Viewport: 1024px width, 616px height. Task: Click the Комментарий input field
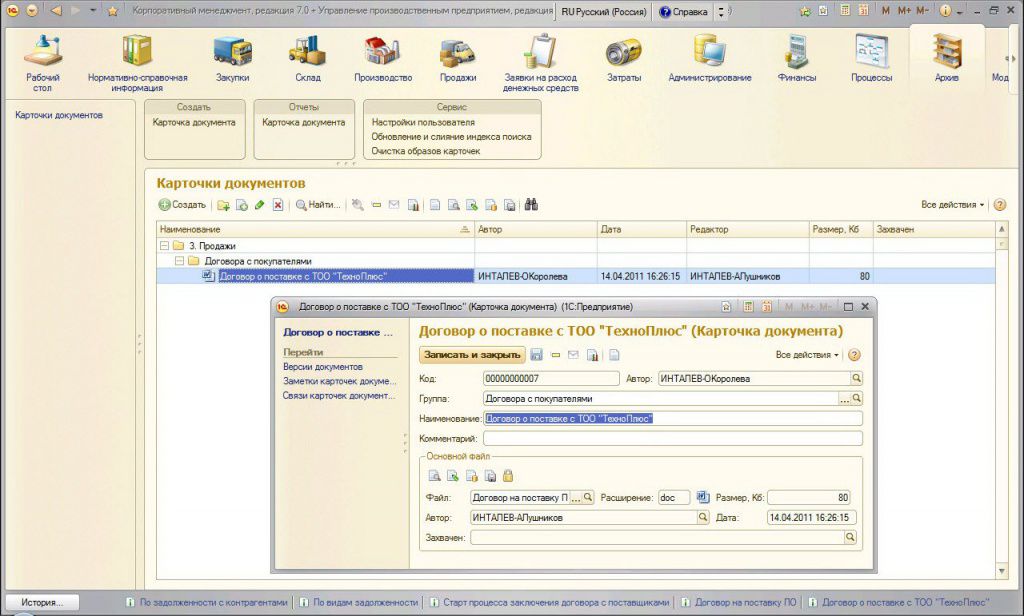tap(673, 438)
